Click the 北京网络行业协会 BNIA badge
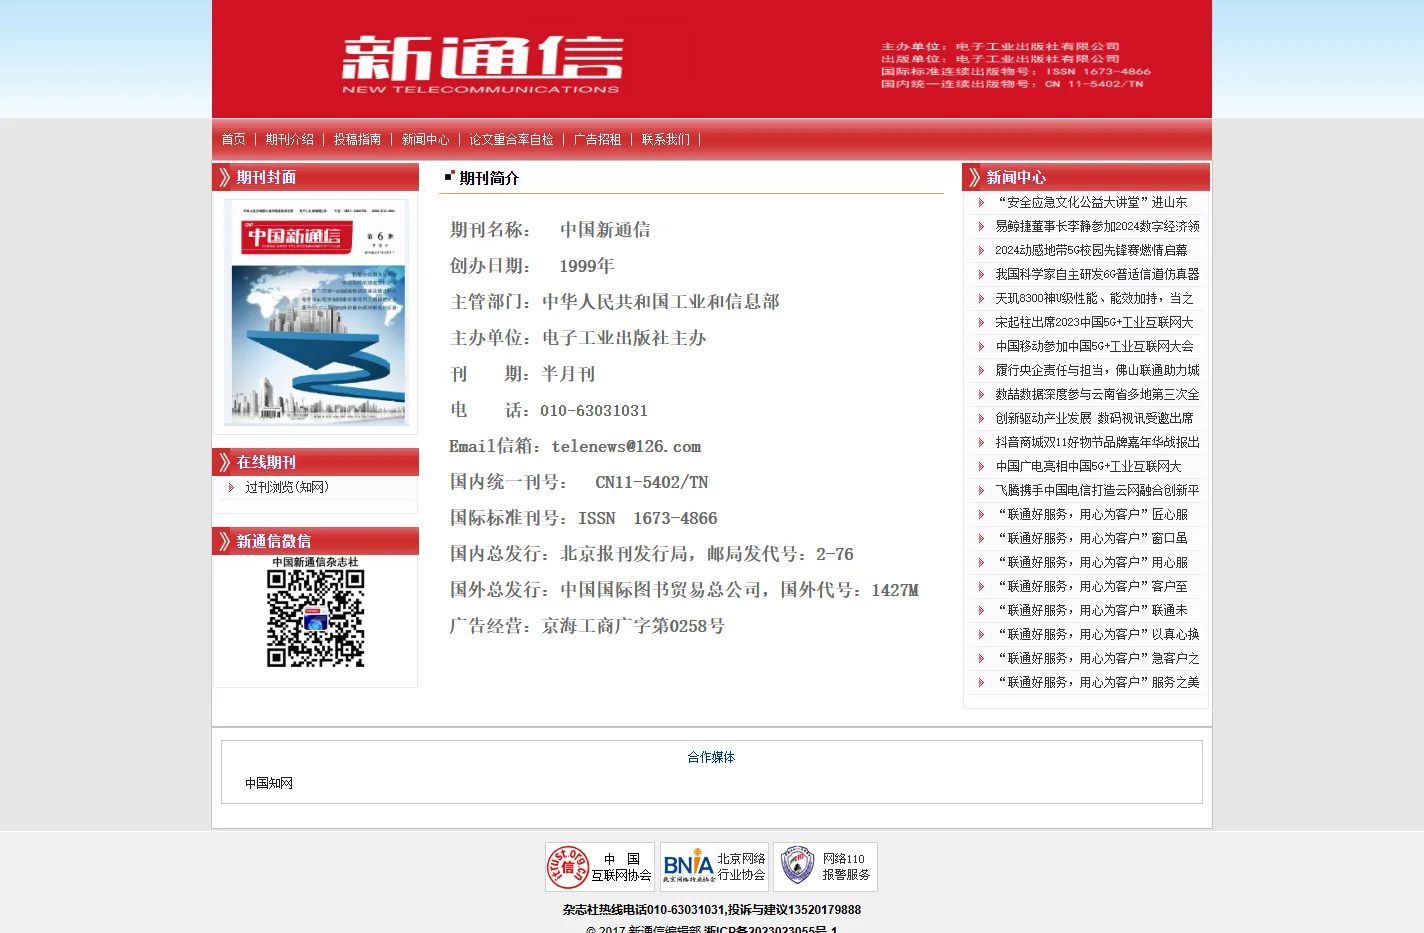The width and height of the screenshot is (1424, 933). coord(714,867)
